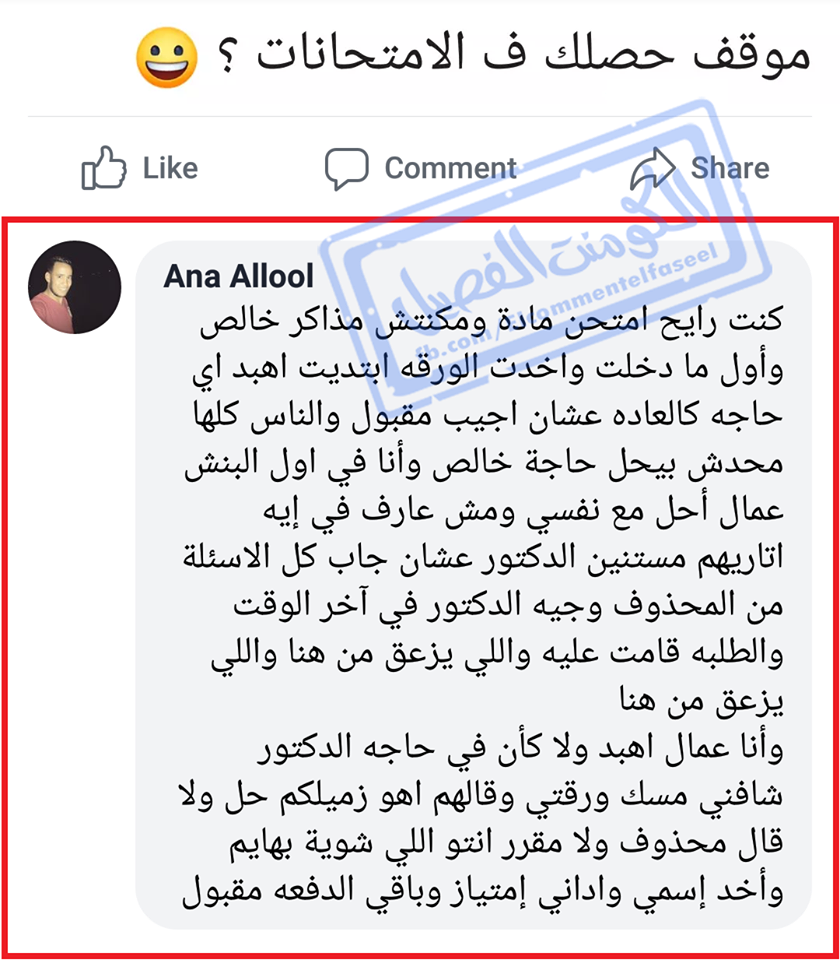Click the comment line starting وأنا عمال اهبد
Screen dimensions: 840x960
[x=520, y=749]
